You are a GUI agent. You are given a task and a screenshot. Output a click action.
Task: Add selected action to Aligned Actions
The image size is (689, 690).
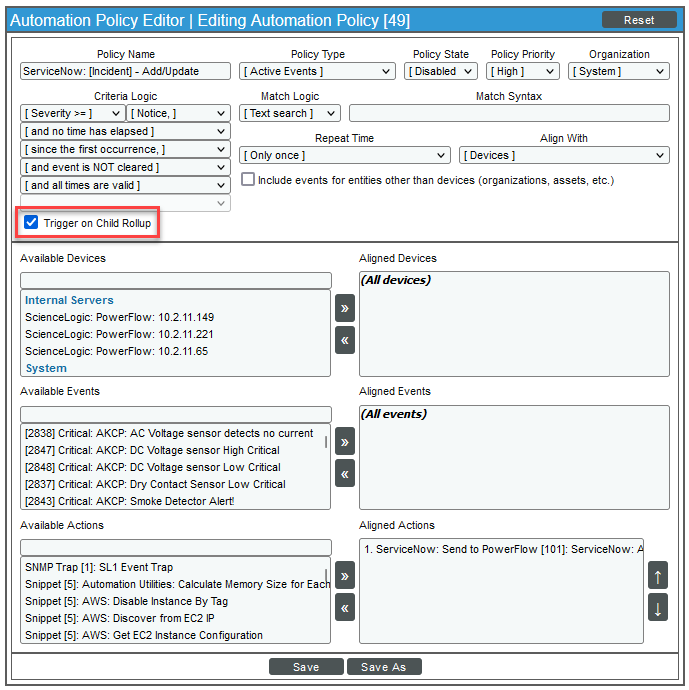coord(345,575)
